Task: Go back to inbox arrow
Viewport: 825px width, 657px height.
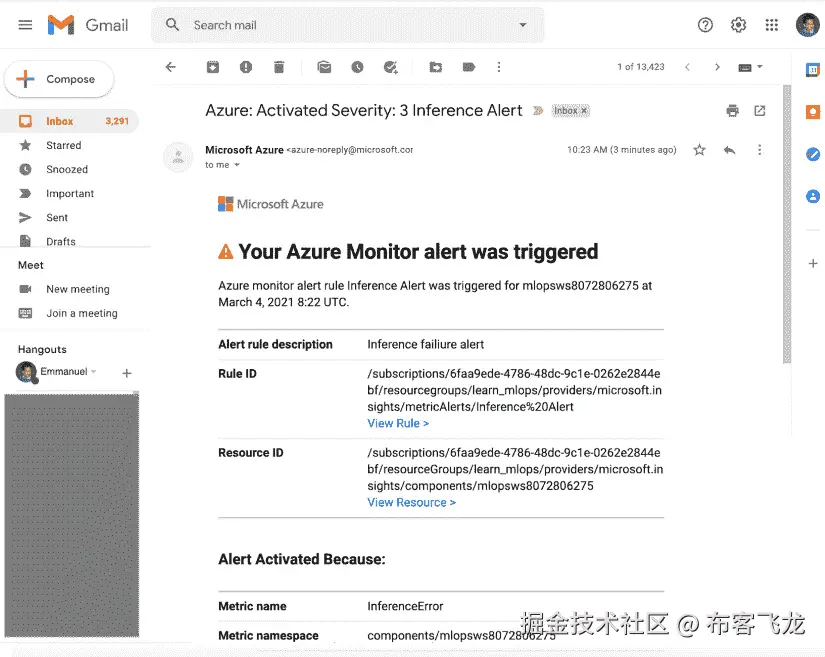Action: (x=170, y=67)
